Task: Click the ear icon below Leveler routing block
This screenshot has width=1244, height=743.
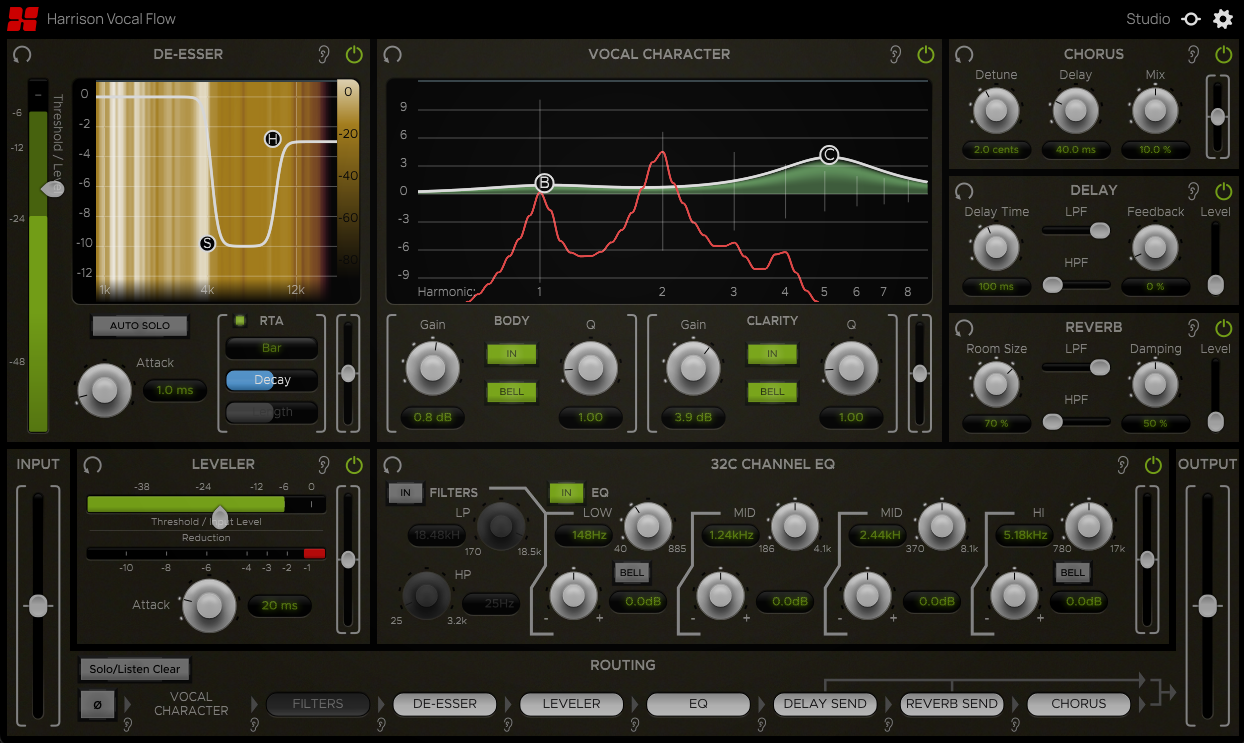Action: [x=635, y=723]
